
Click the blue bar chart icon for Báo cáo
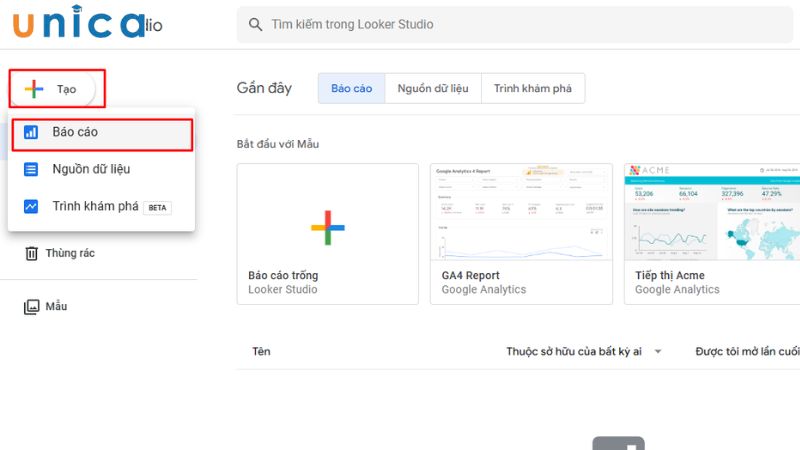tap(31, 133)
